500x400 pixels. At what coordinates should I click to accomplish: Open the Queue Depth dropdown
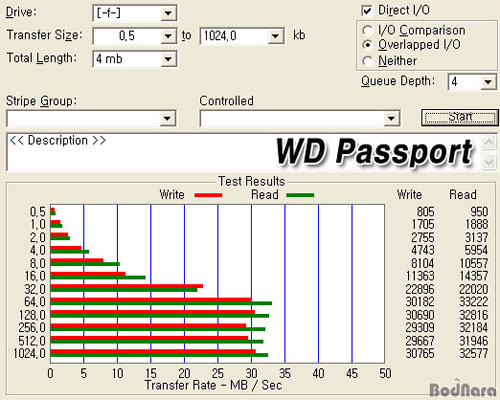click(488, 82)
